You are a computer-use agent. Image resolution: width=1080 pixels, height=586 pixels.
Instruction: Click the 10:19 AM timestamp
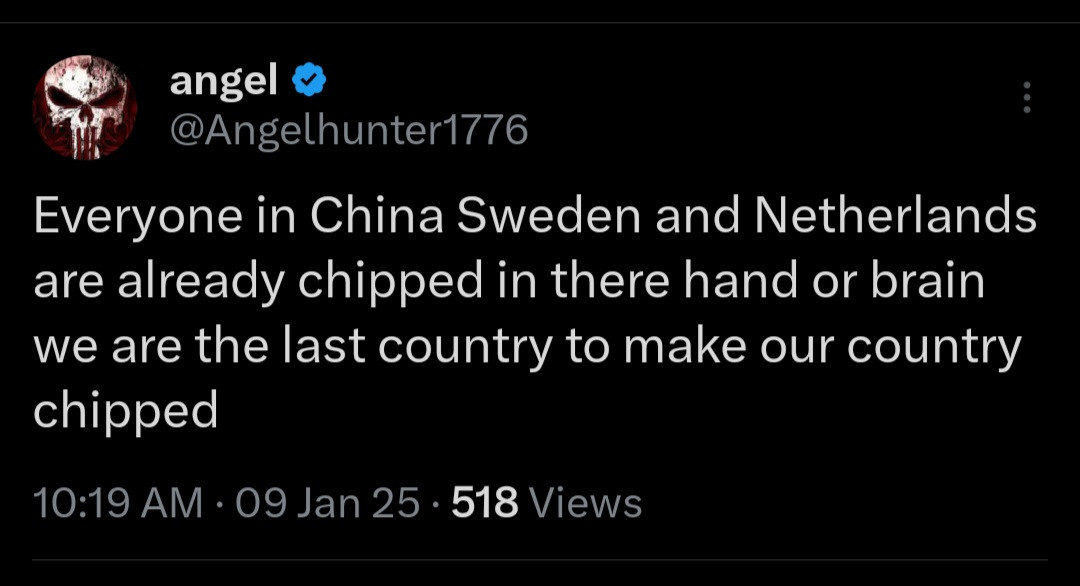[118, 502]
